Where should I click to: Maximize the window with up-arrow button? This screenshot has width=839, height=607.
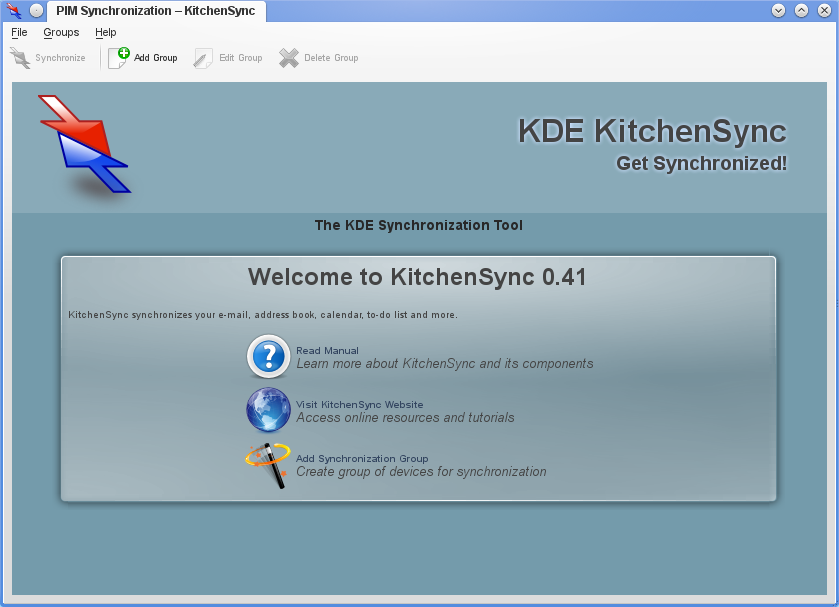802,11
